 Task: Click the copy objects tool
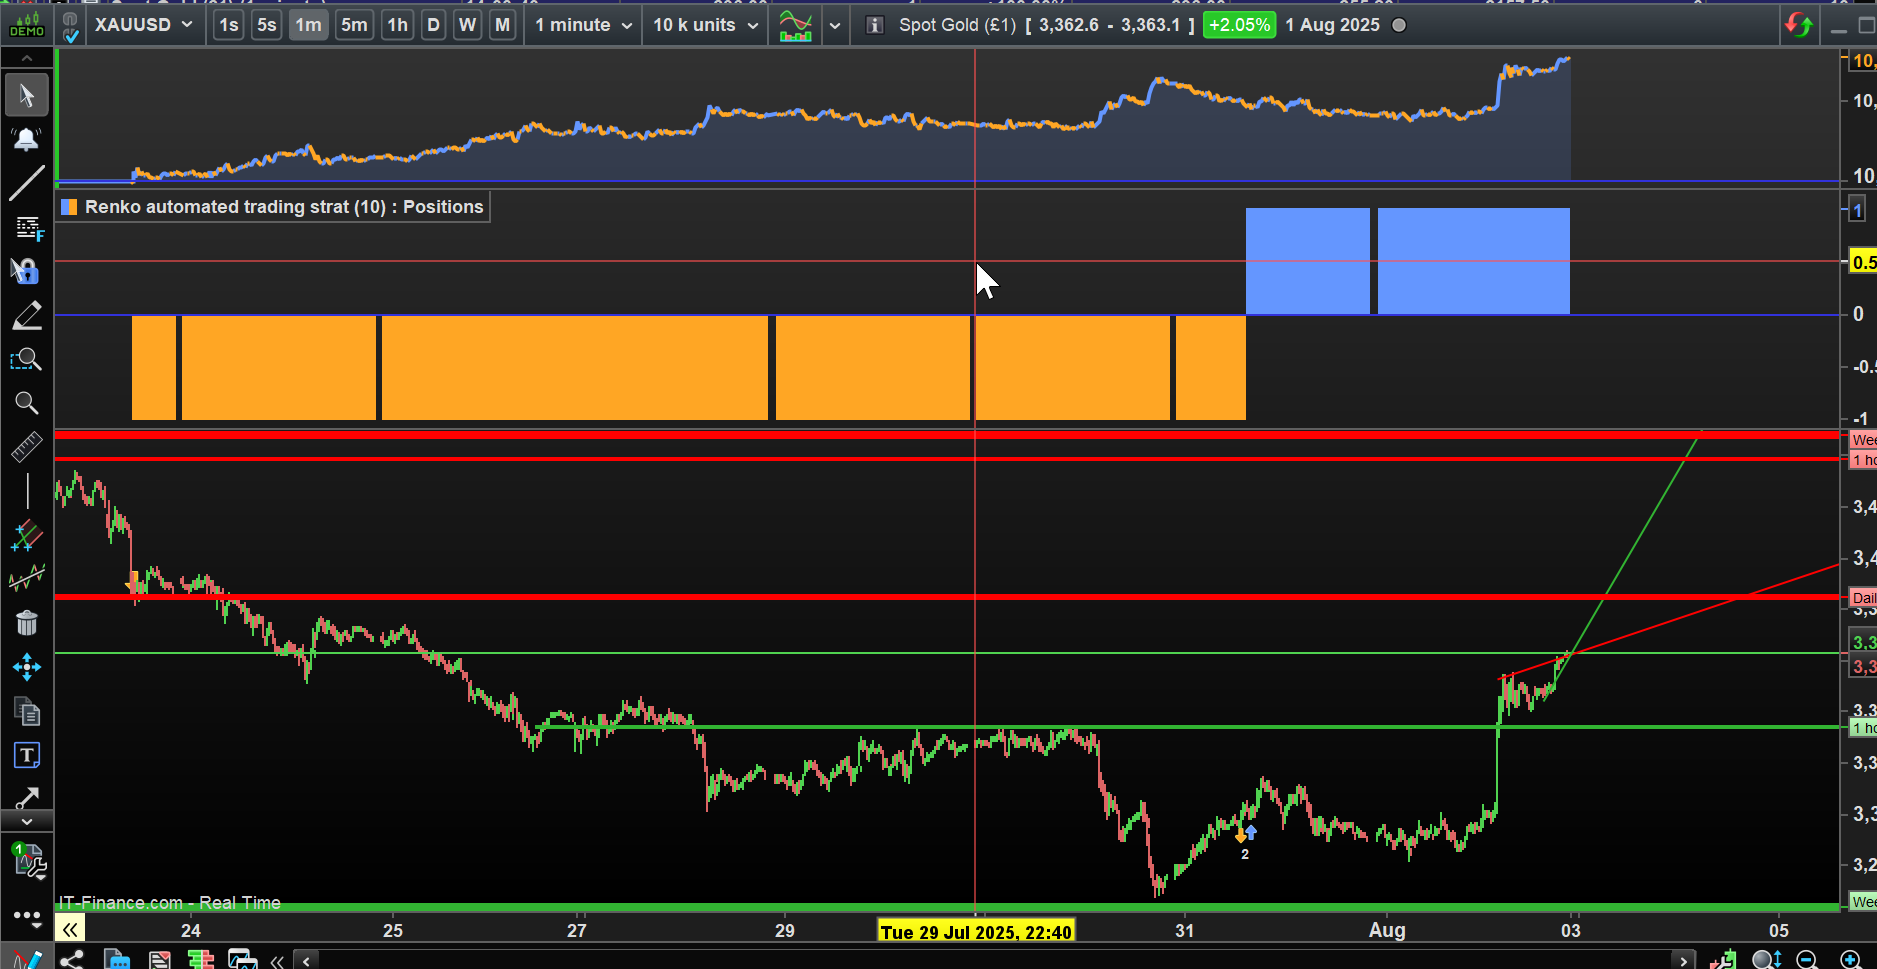27,711
